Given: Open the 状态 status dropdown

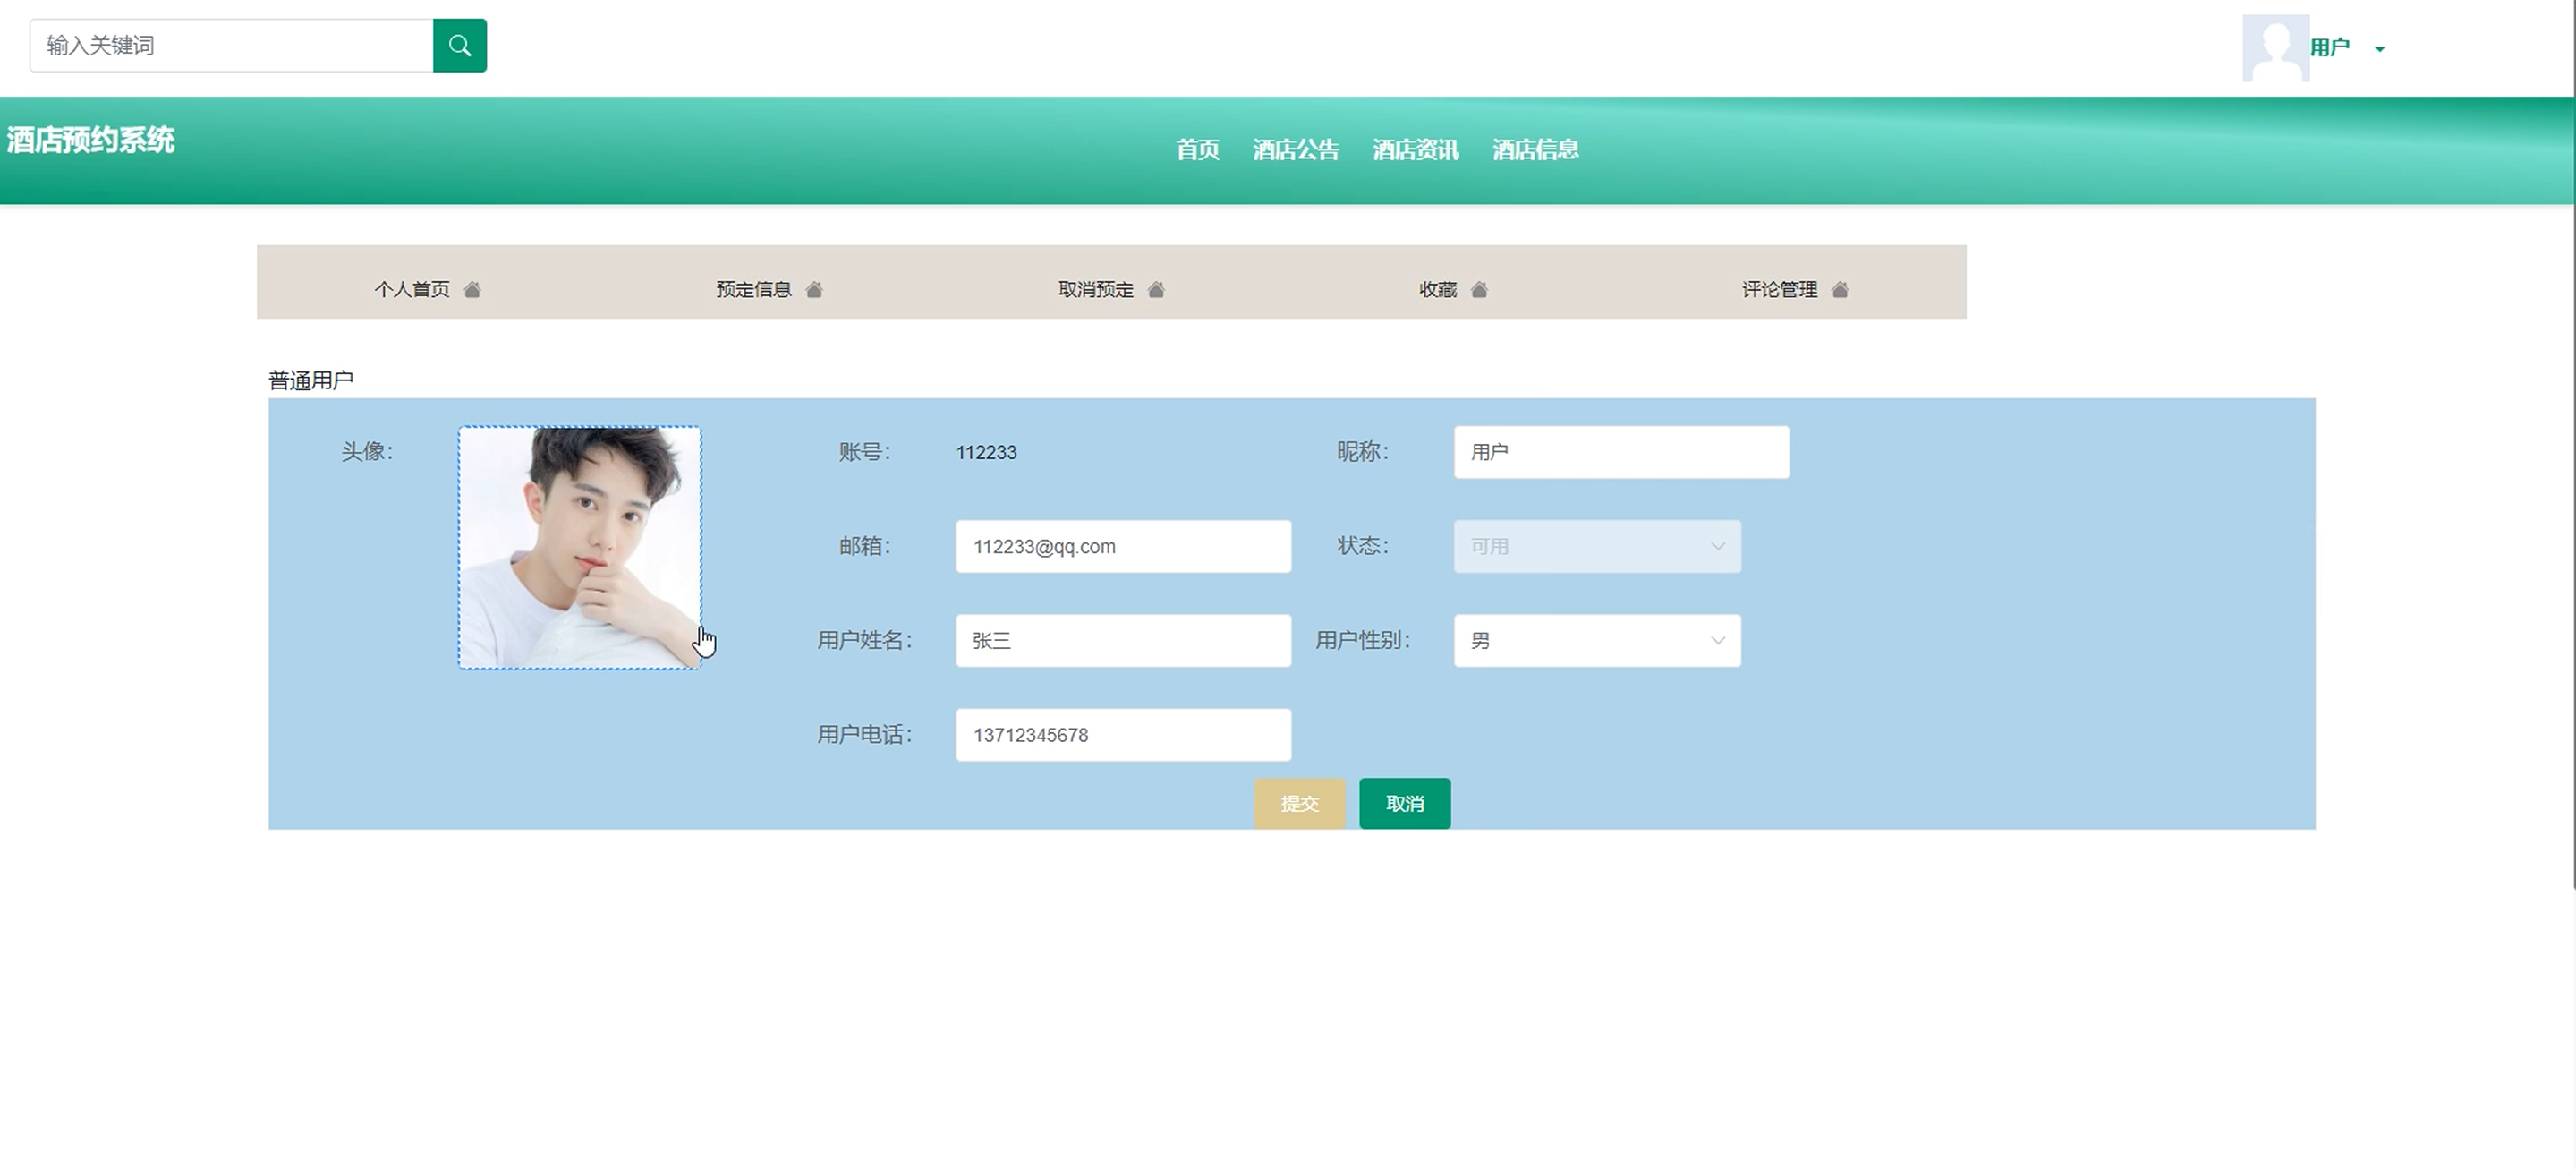Looking at the screenshot, I should click(x=1597, y=547).
